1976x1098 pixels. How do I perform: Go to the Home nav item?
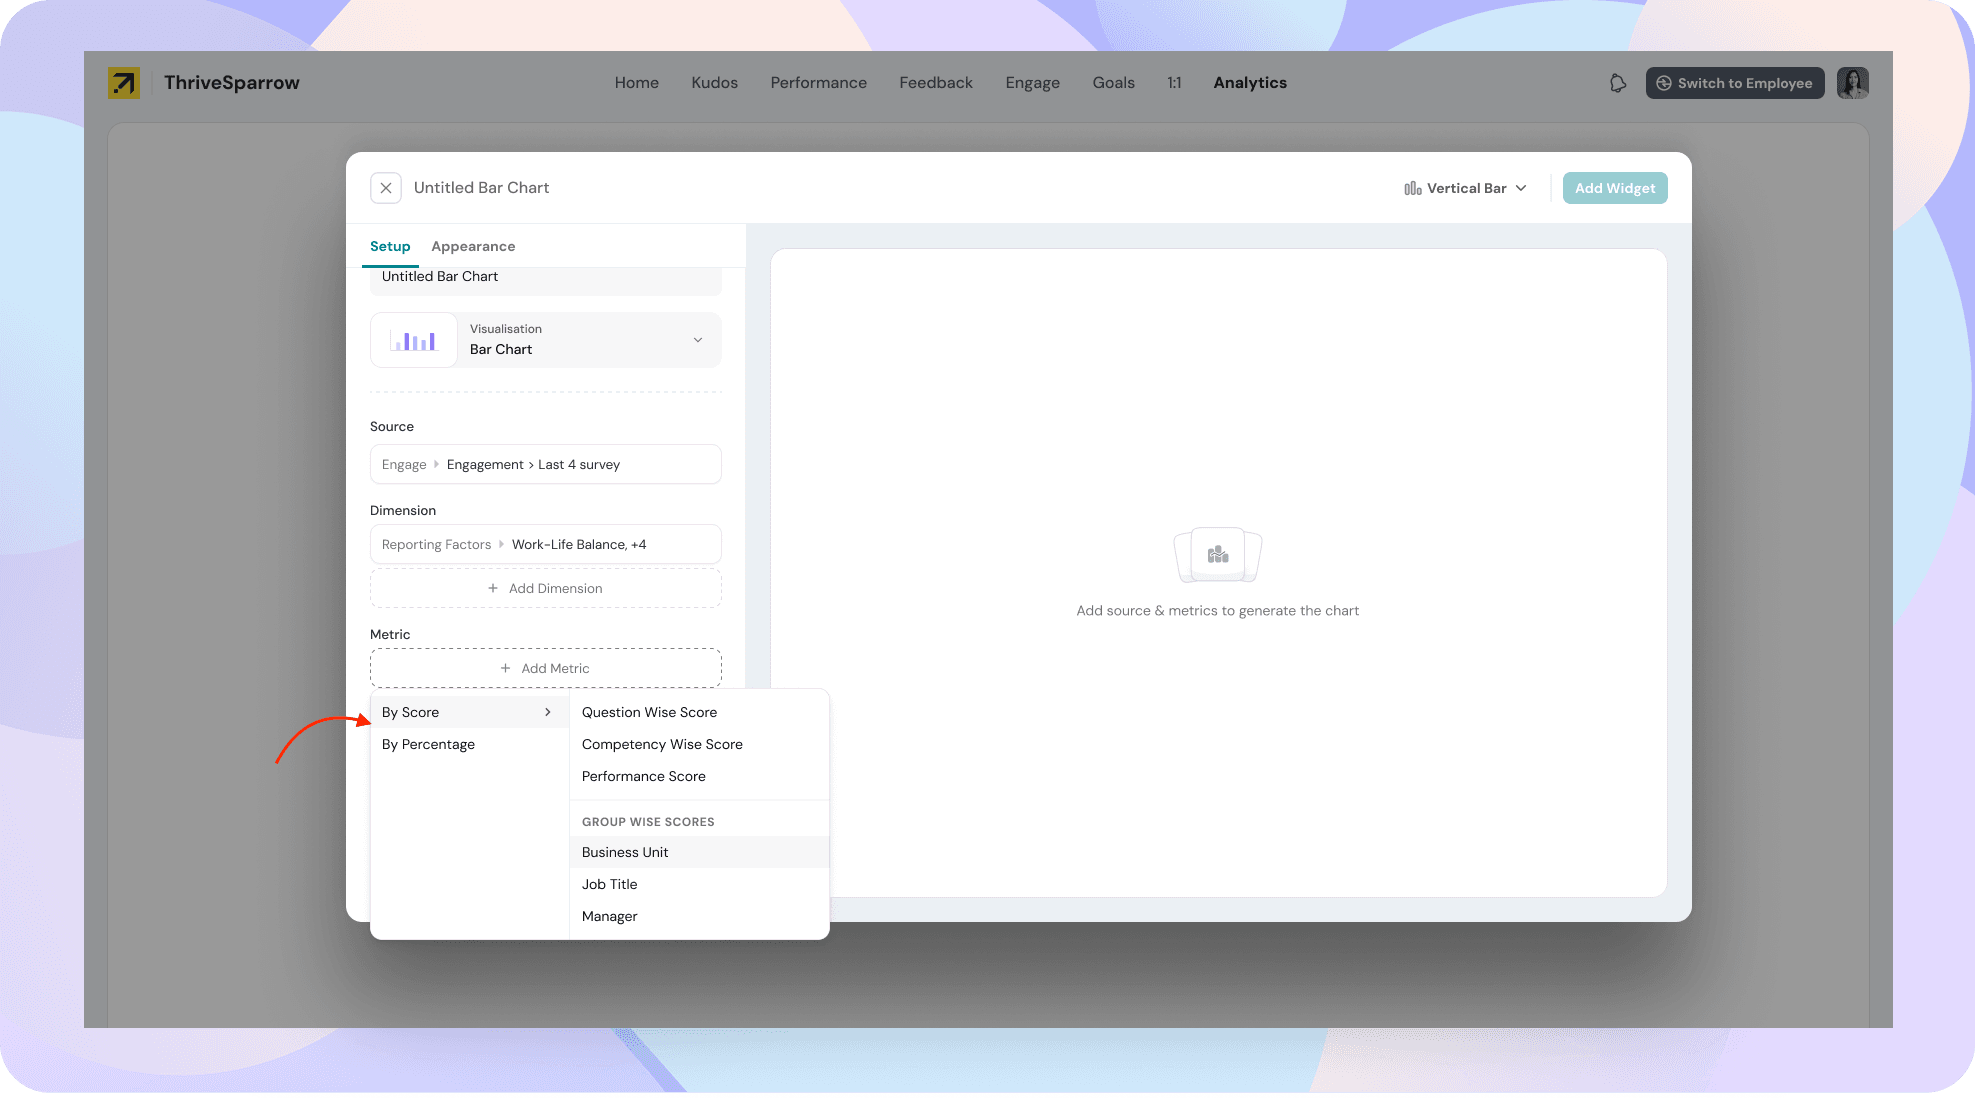pos(637,83)
